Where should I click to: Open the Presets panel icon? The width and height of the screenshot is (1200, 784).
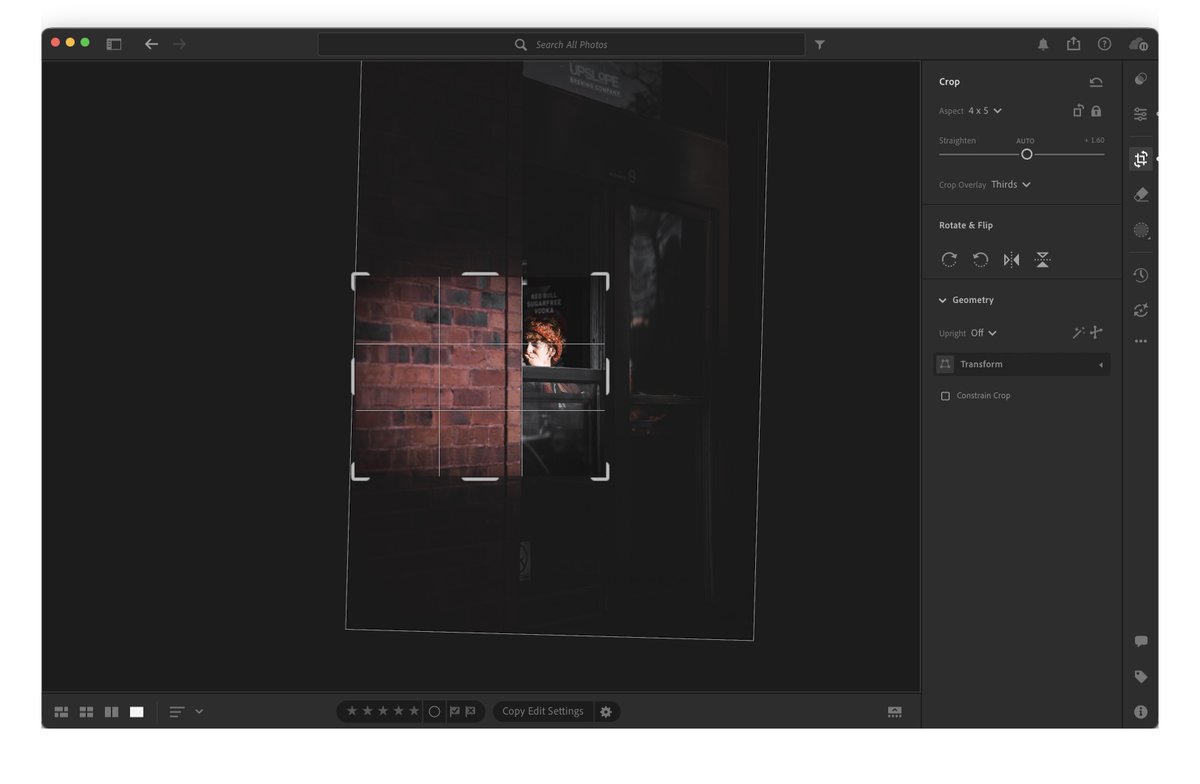coord(1140,79)
